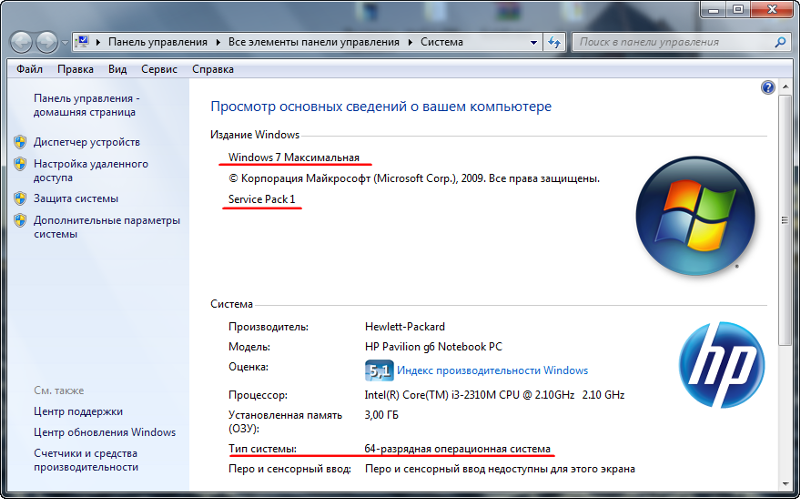Open Панель управления - домашняя страница link
Screen dimensions: 800x499
click(x=87, y=105)
